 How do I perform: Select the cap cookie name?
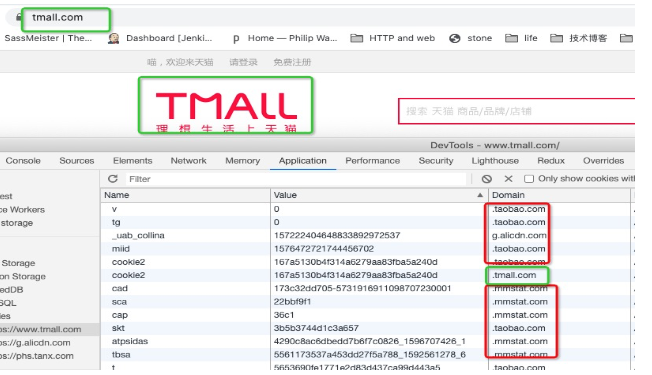coord(119,315)
